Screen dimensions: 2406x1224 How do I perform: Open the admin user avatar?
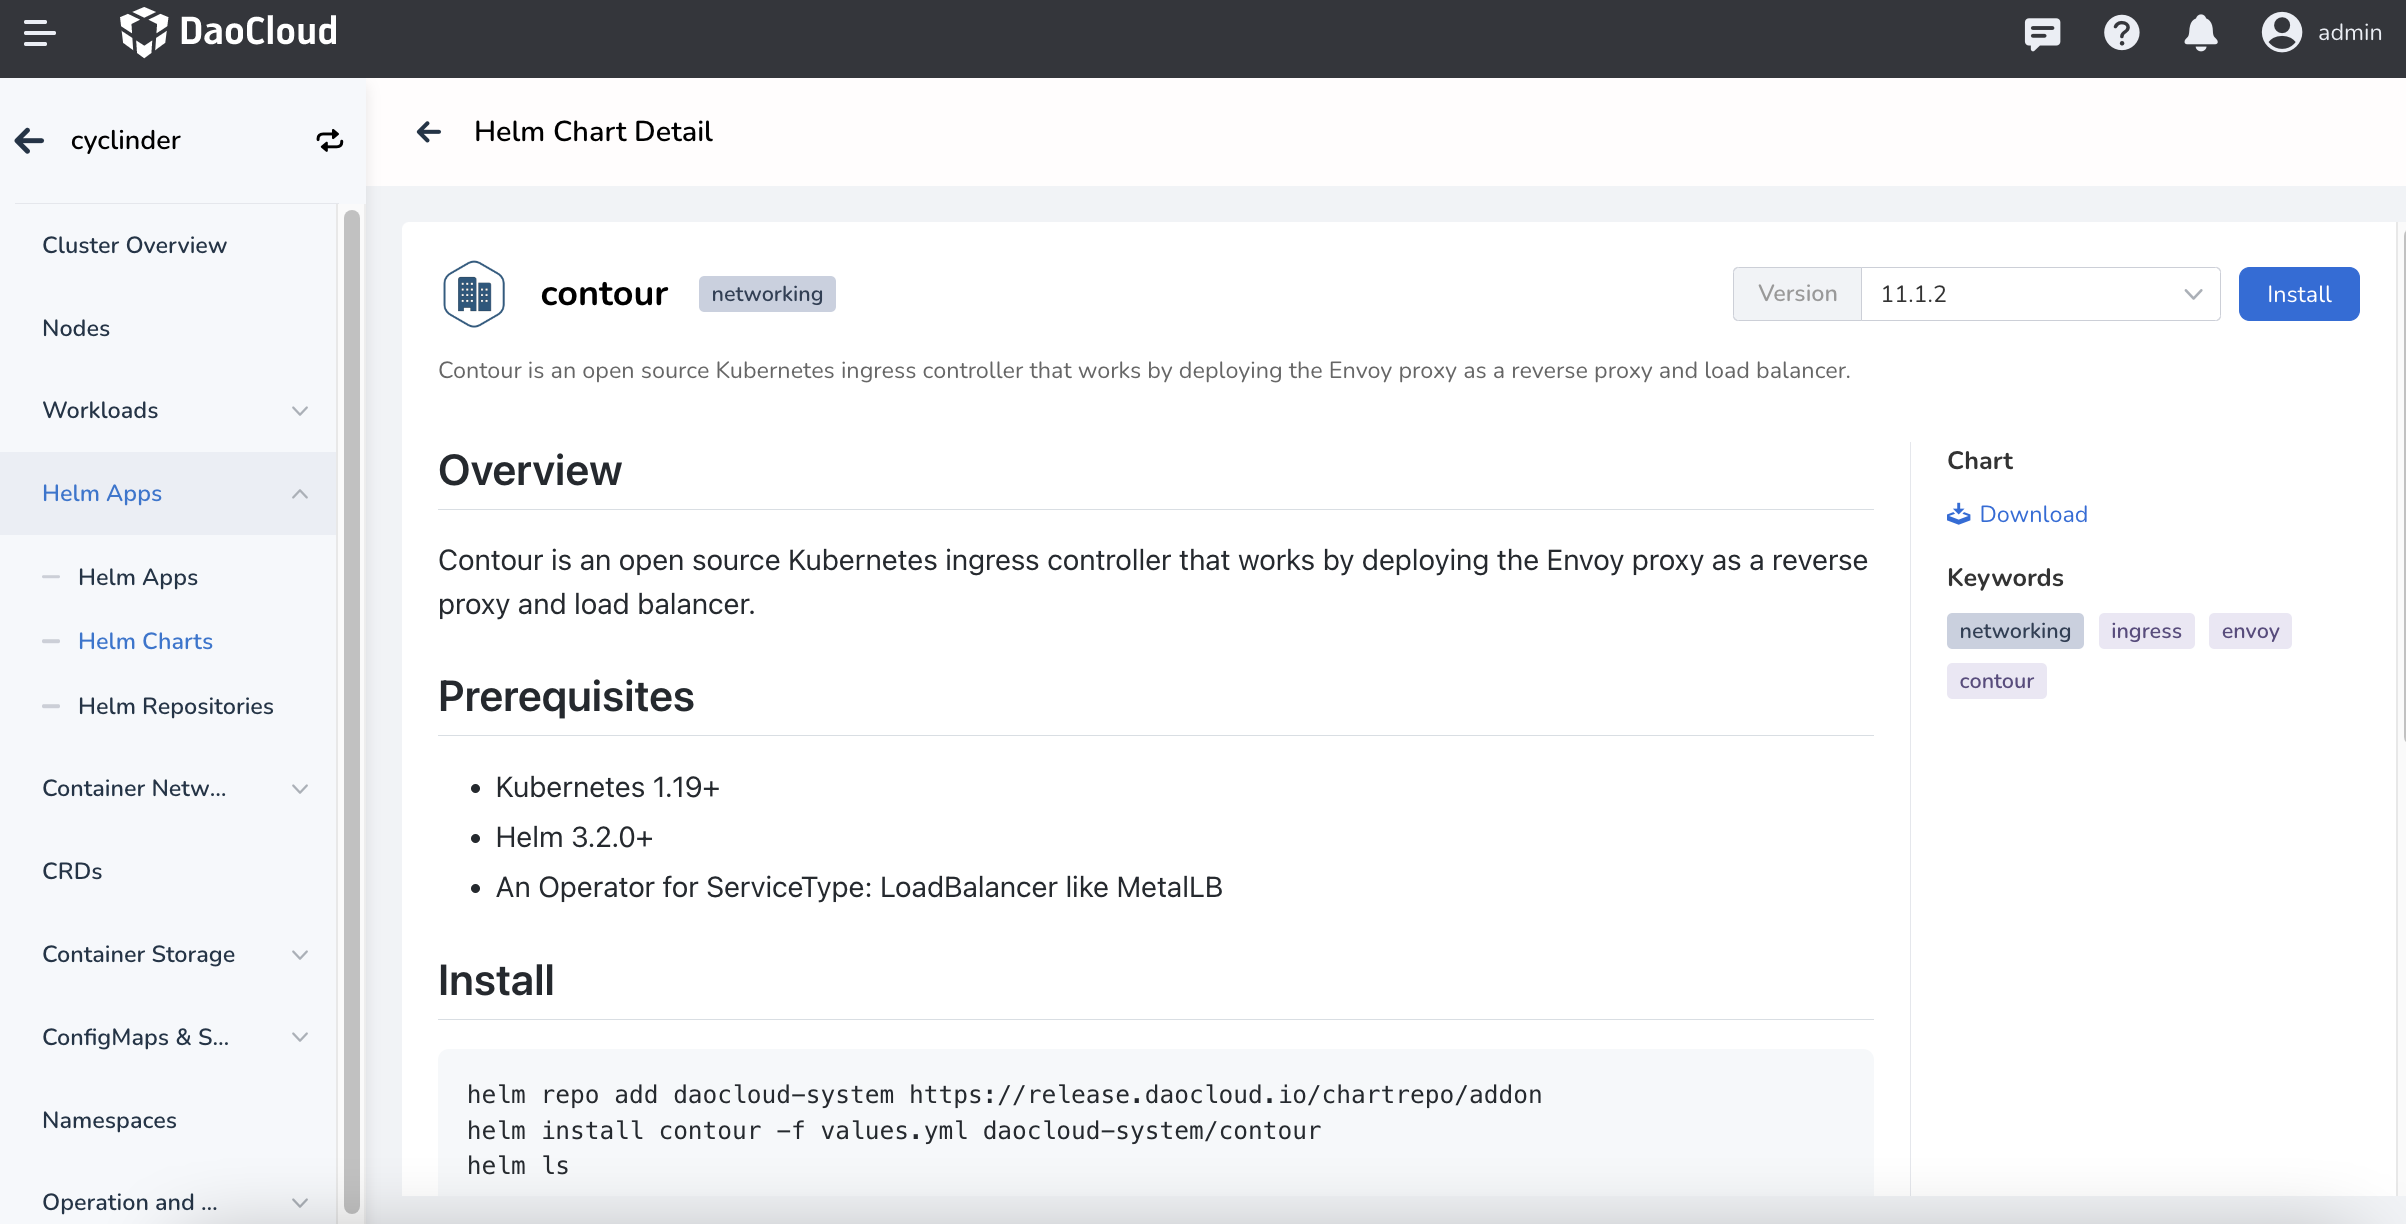pyautogui.click(x=2281, y=32)
